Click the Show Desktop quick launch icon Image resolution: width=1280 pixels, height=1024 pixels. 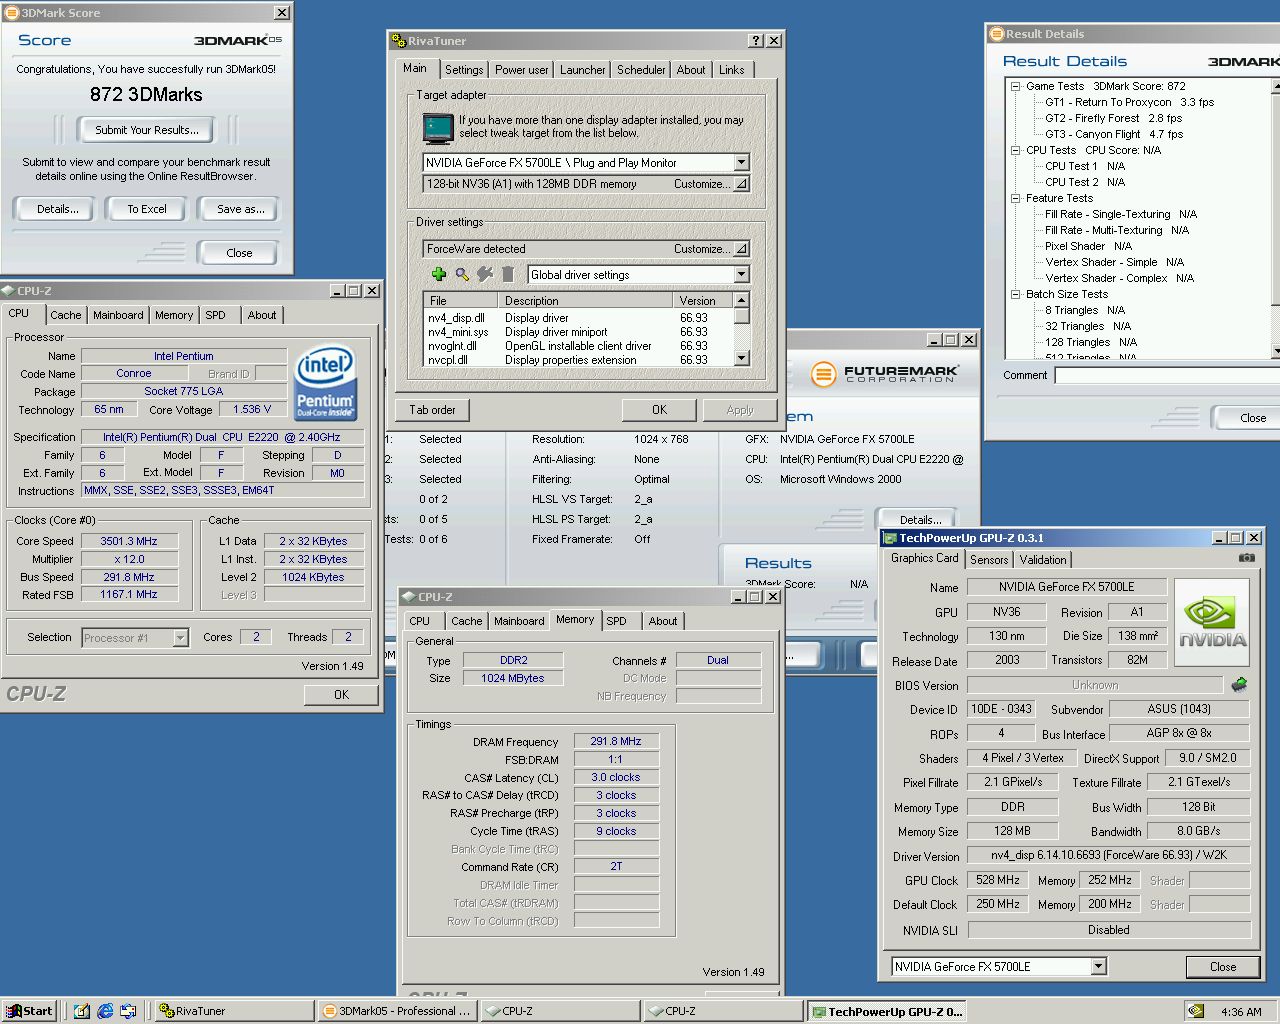[82, 1011]
